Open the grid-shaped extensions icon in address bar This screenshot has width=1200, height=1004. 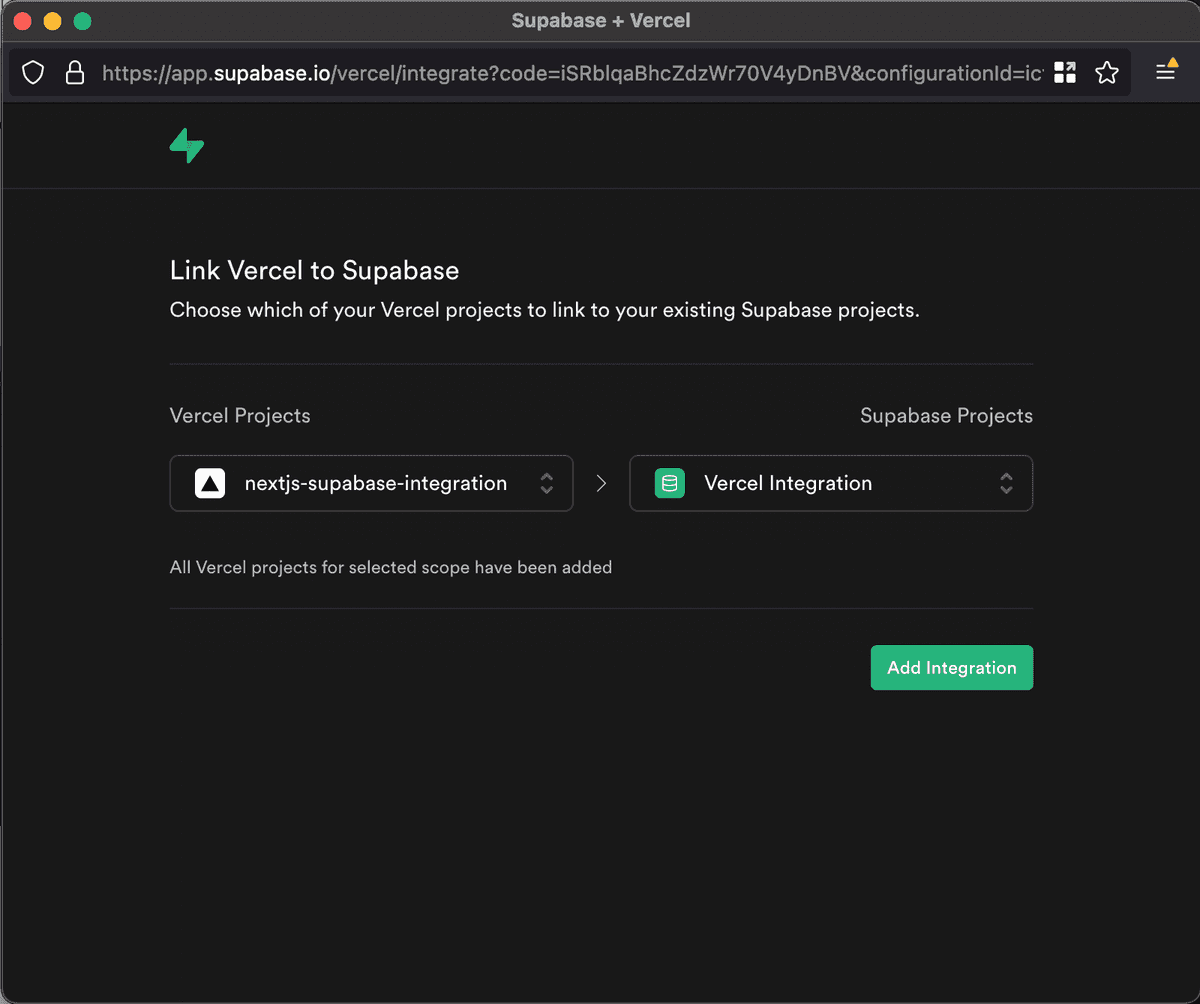point(1065,72)
